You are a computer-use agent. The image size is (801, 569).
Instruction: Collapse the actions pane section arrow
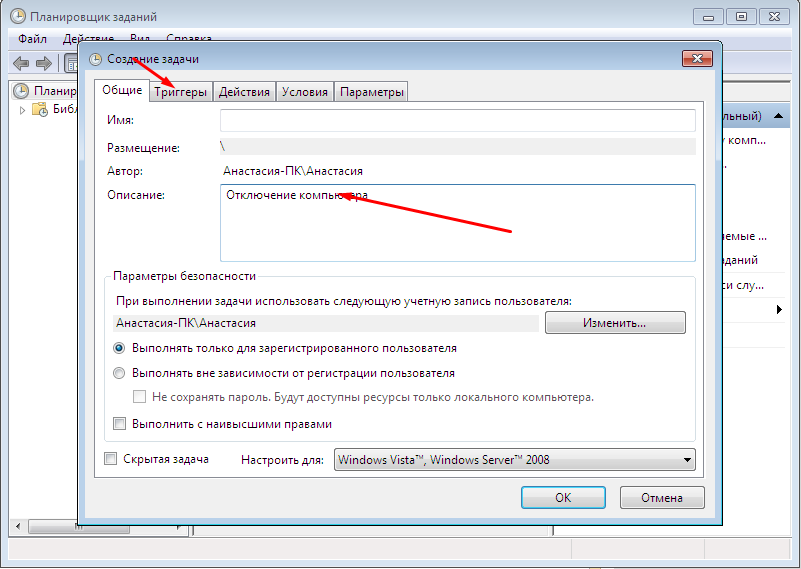pyautogui.click(x=778, y=310)
